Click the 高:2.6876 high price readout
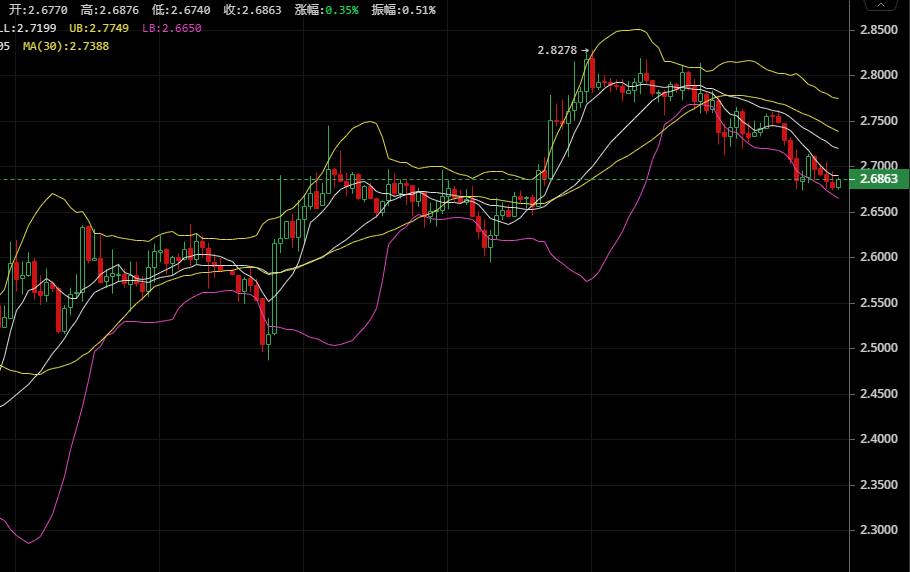Screen dimensions: 910x572 (110, 10)
